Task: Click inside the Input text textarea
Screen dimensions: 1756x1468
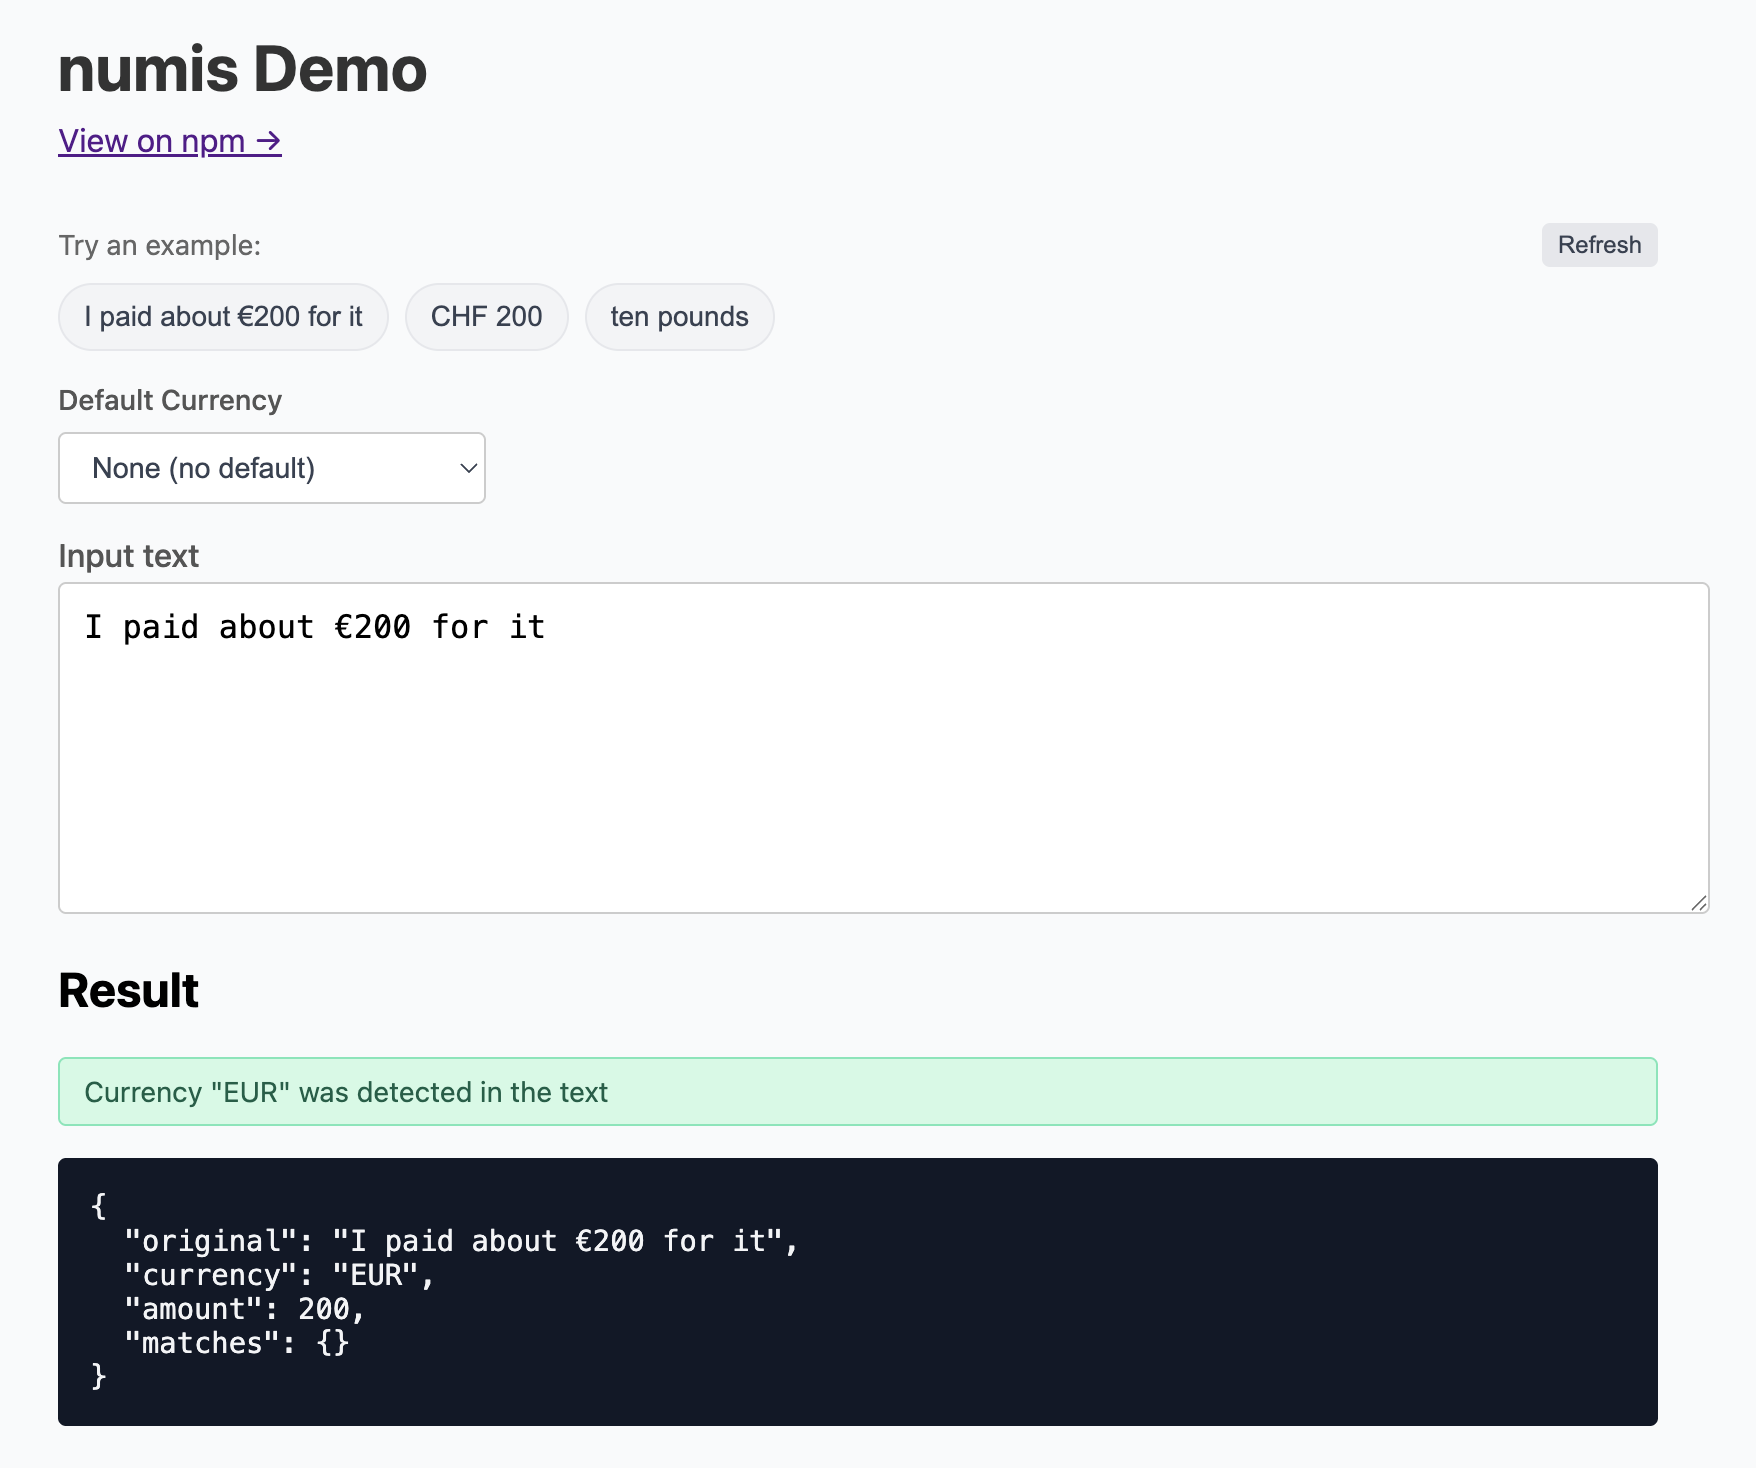Action: click(x=800, y=750)
